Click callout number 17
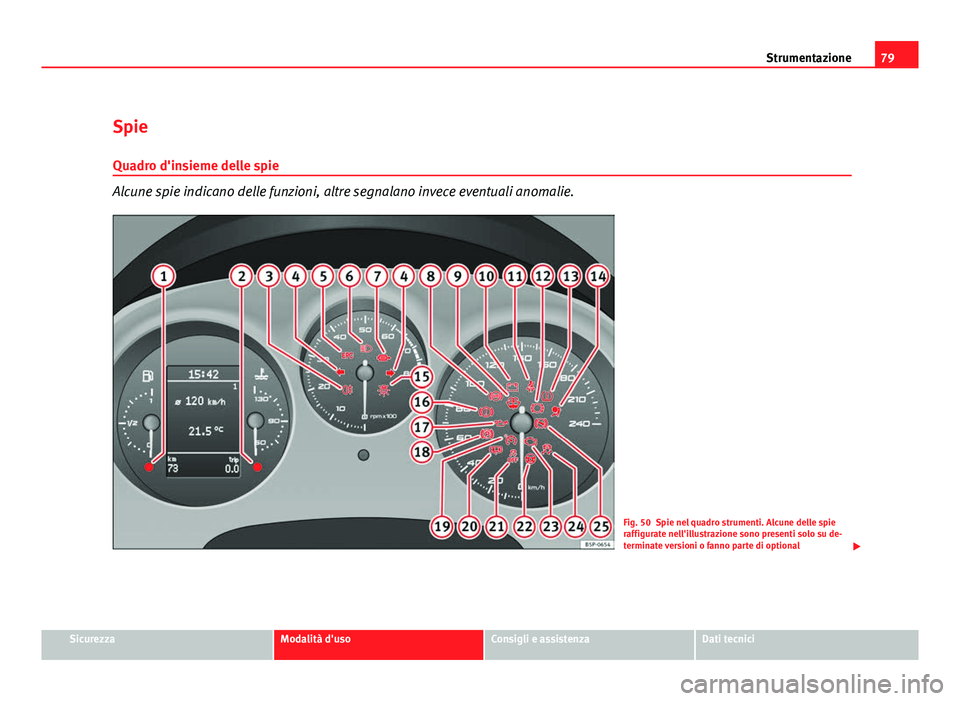The image size is (960, 701). [x=421, y=427]
